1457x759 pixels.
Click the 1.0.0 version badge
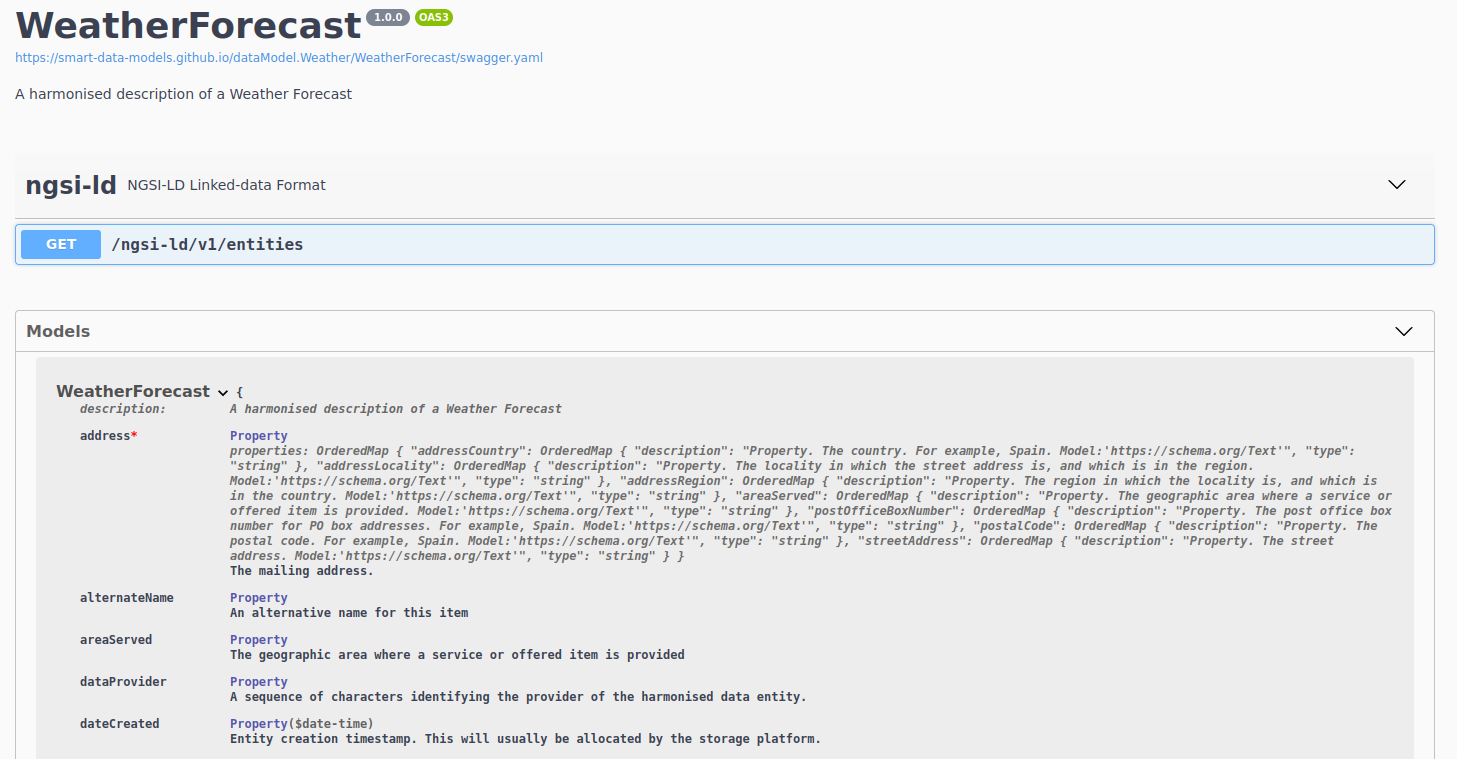(x=388, y=18)
